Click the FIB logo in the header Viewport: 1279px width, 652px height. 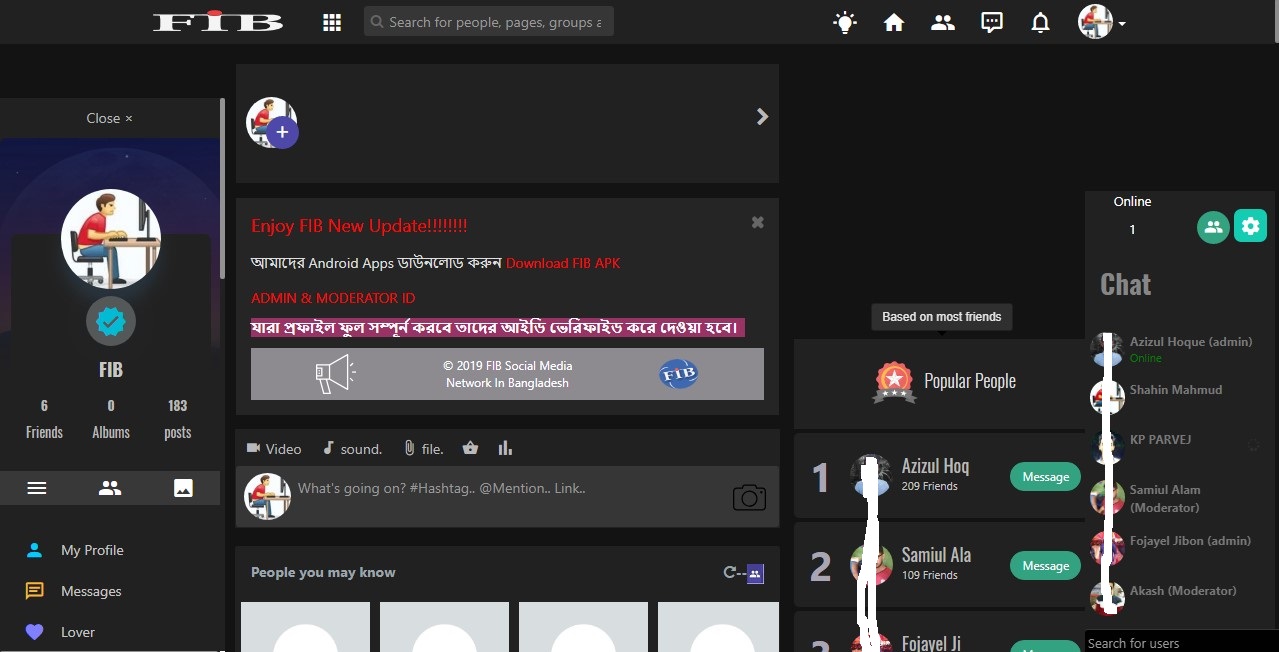[218, 21]
